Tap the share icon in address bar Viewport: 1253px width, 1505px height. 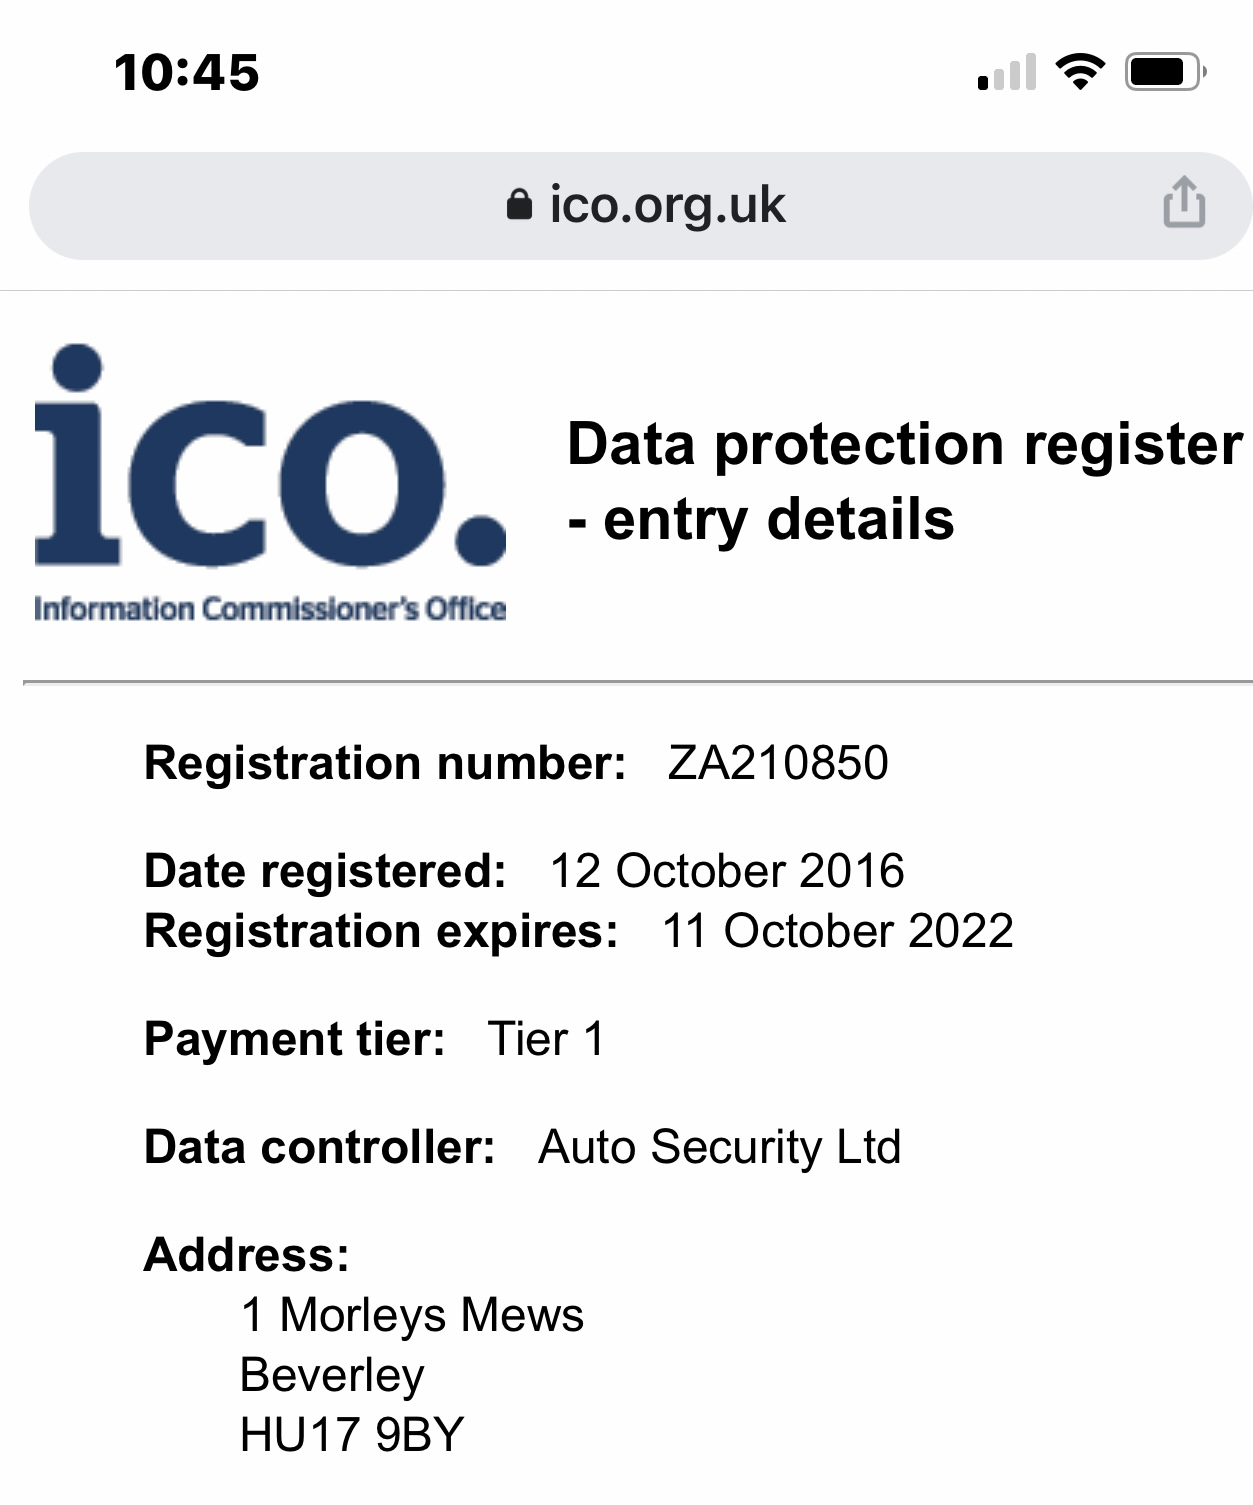coord(1184,203)
